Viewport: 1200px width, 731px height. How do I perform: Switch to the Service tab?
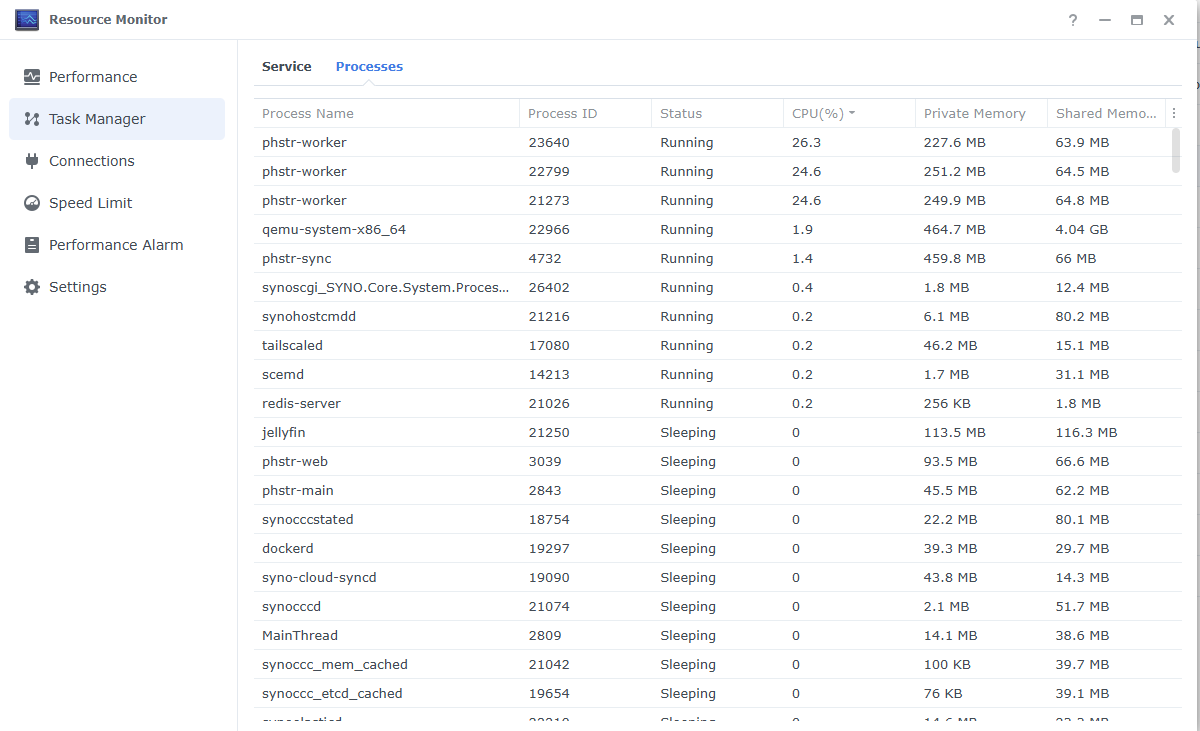point(287,67)
